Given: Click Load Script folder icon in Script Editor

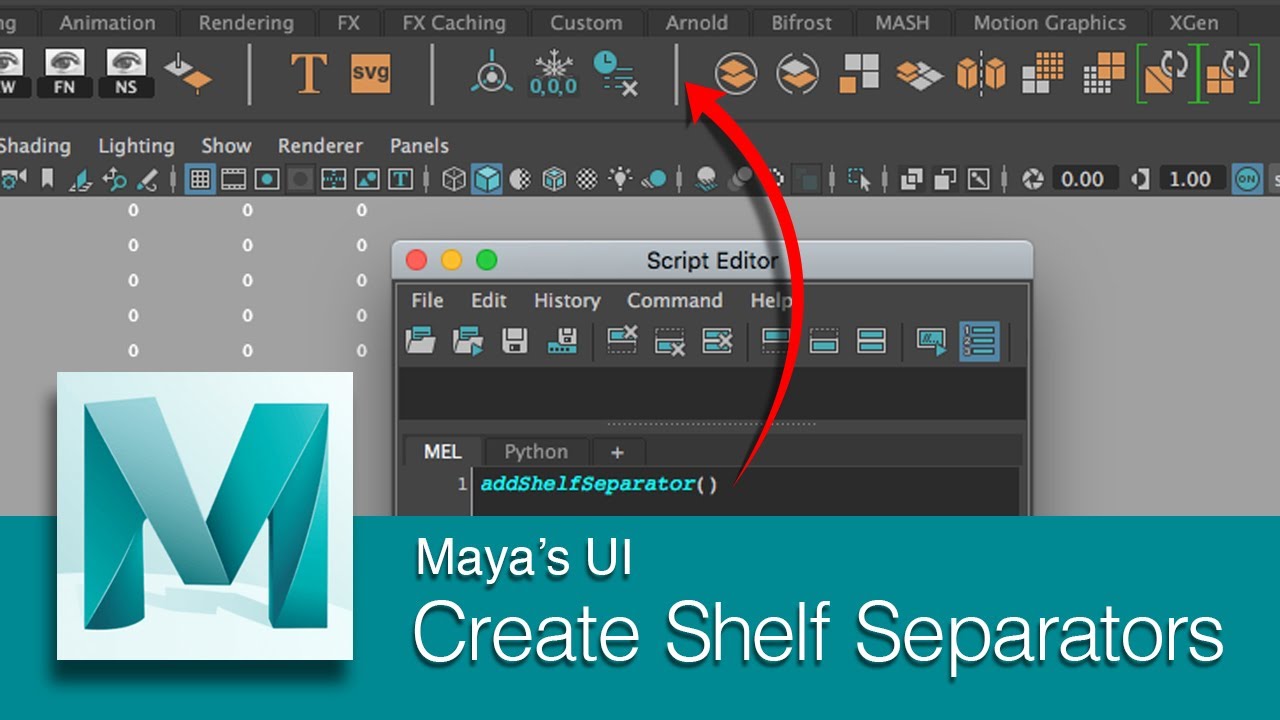Looking at the screenshot, I should point(421,341).
